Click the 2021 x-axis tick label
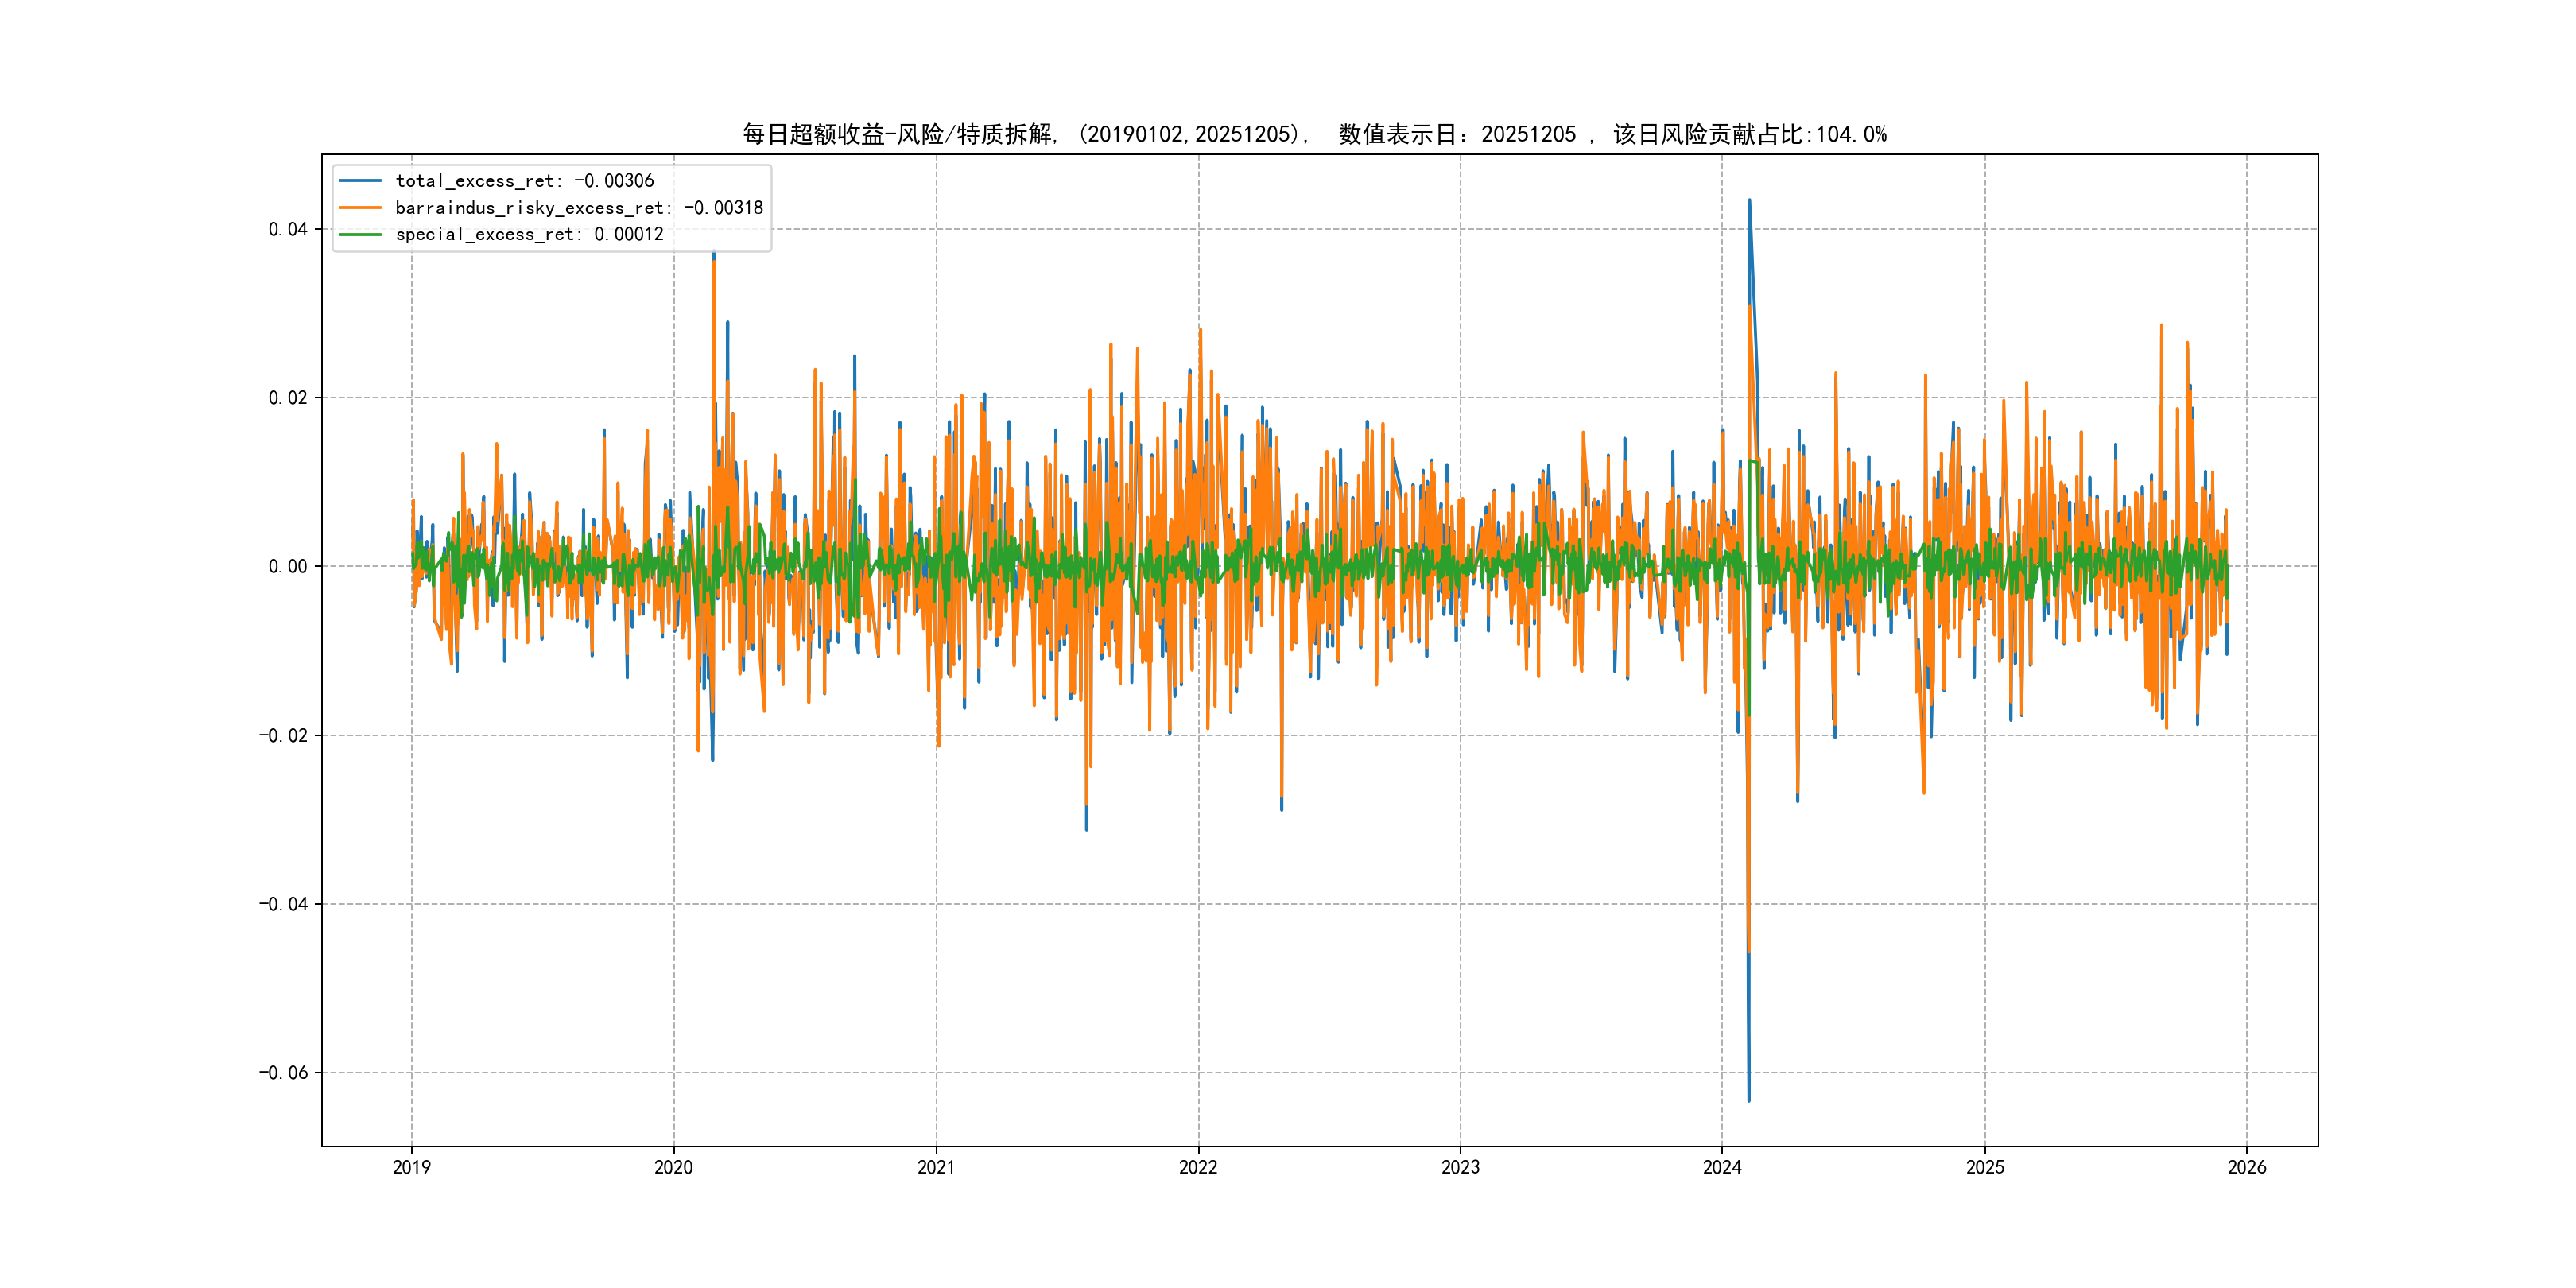The height and width of the screenshot is (1288, 2576). 936,1167
